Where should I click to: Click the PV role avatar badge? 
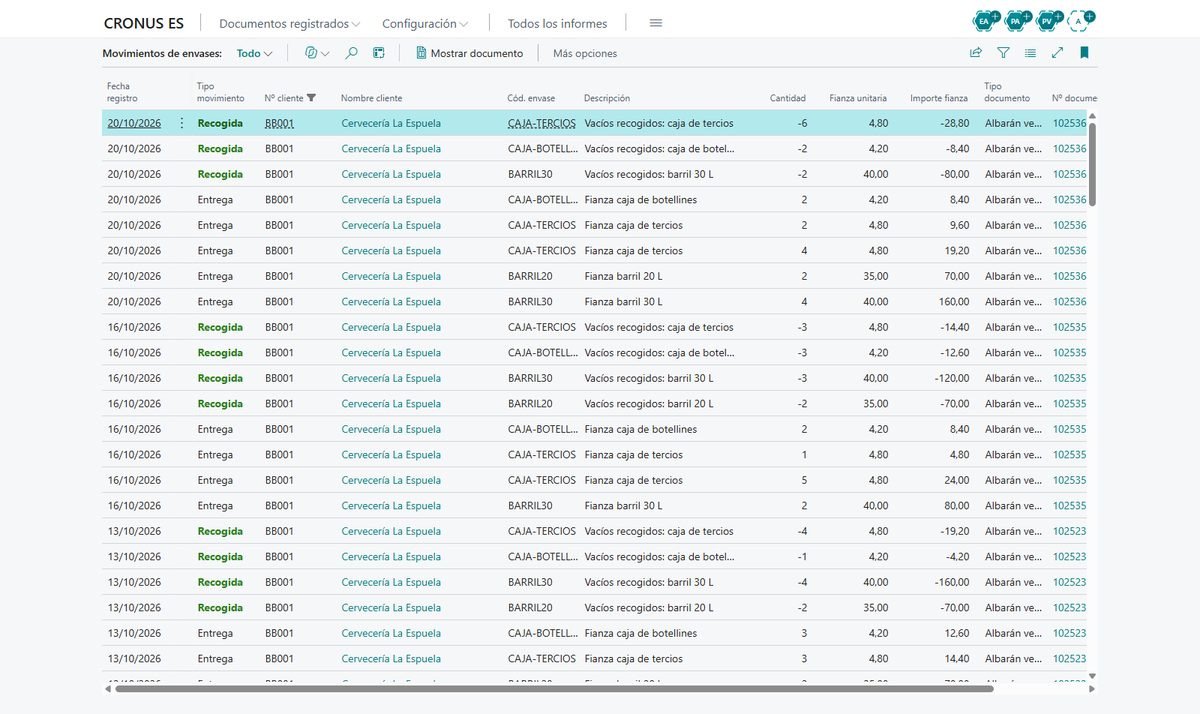point(1047,20)
